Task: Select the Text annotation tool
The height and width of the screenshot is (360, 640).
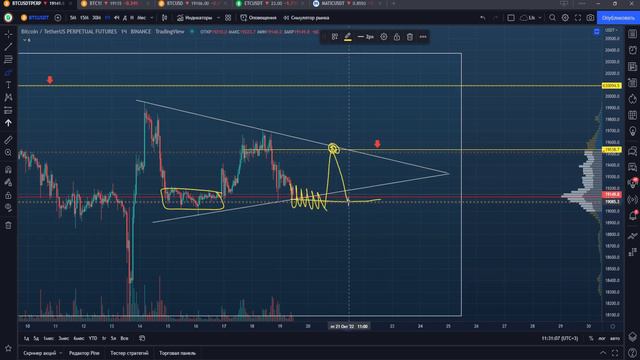Action: (x=8, y=85)
